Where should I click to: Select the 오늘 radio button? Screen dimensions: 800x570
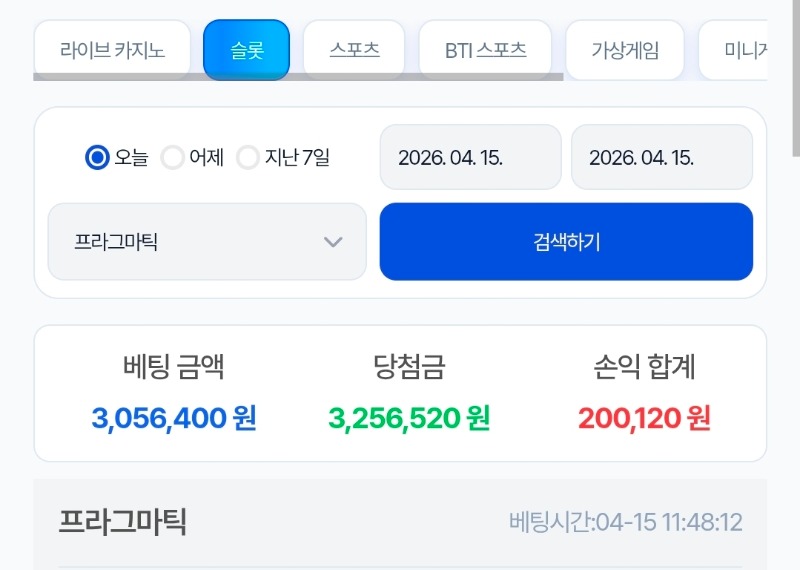click(97, 157)
